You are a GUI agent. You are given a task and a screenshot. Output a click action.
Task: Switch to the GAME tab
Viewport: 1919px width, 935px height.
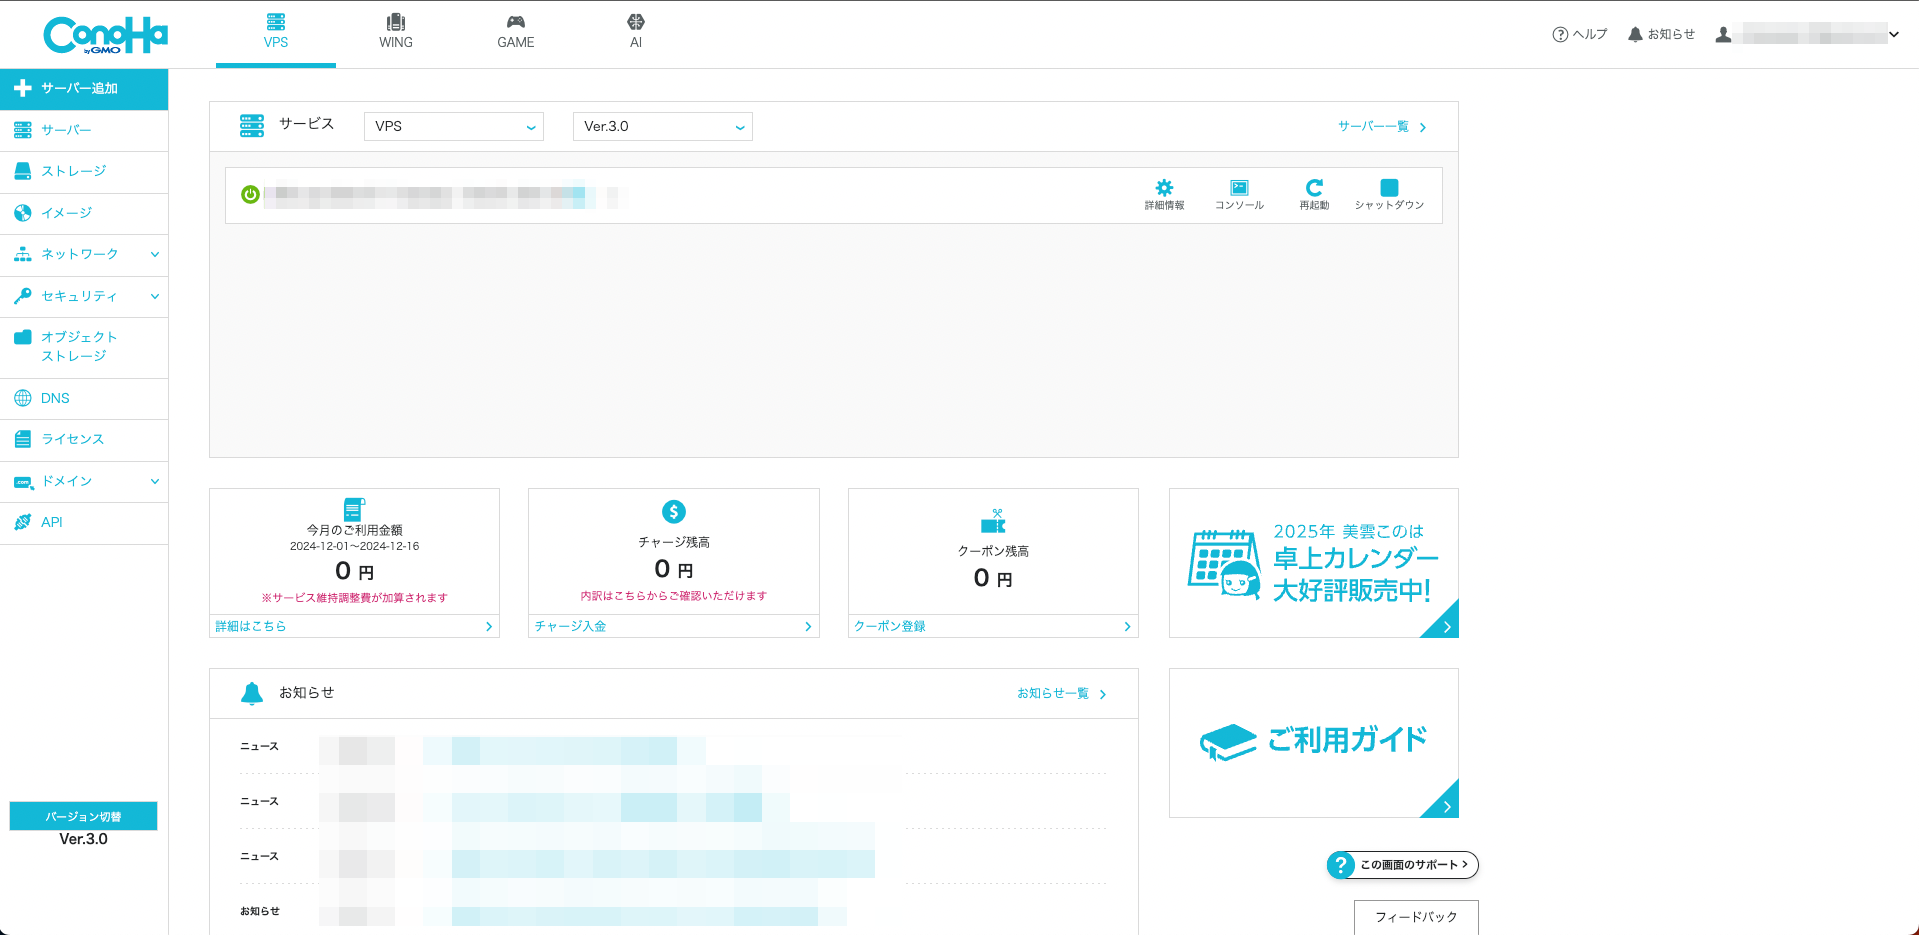[x=515, y=32]
